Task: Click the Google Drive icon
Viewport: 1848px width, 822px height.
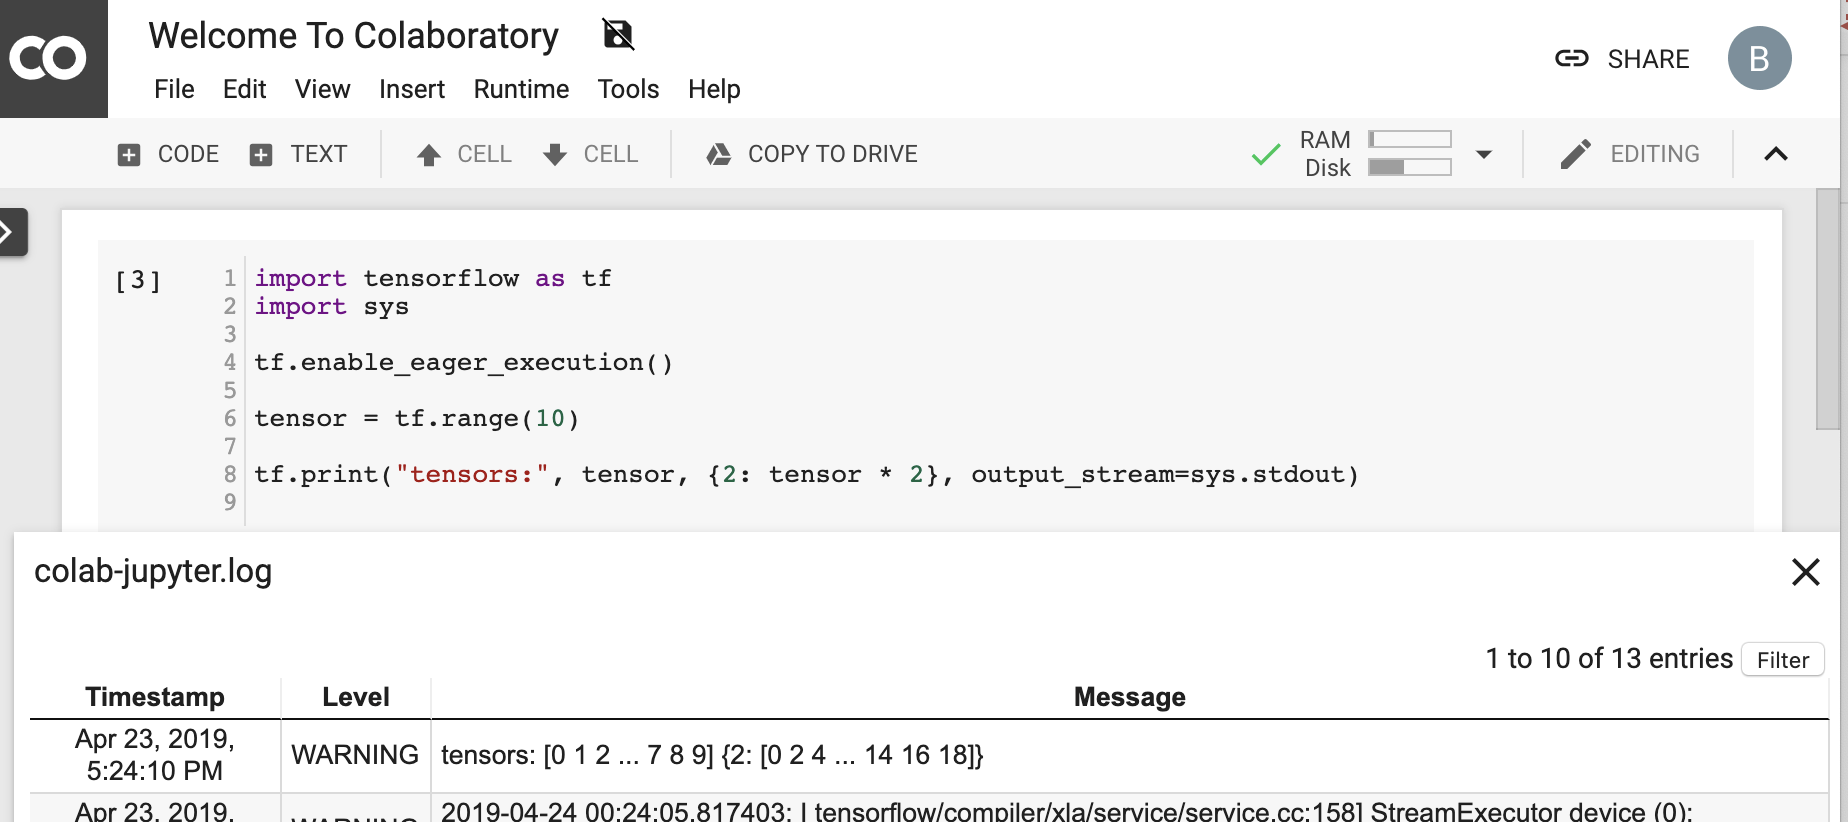Action: (718, 154)
